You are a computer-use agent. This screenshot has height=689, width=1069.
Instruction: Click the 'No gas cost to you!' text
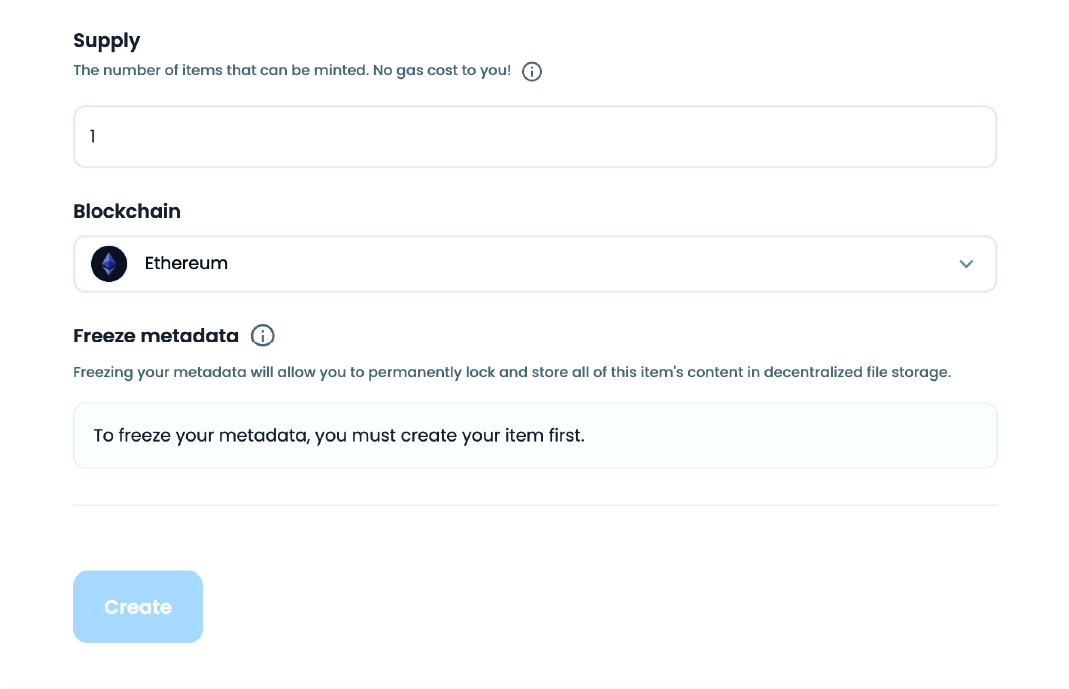[x=442, y=72]
